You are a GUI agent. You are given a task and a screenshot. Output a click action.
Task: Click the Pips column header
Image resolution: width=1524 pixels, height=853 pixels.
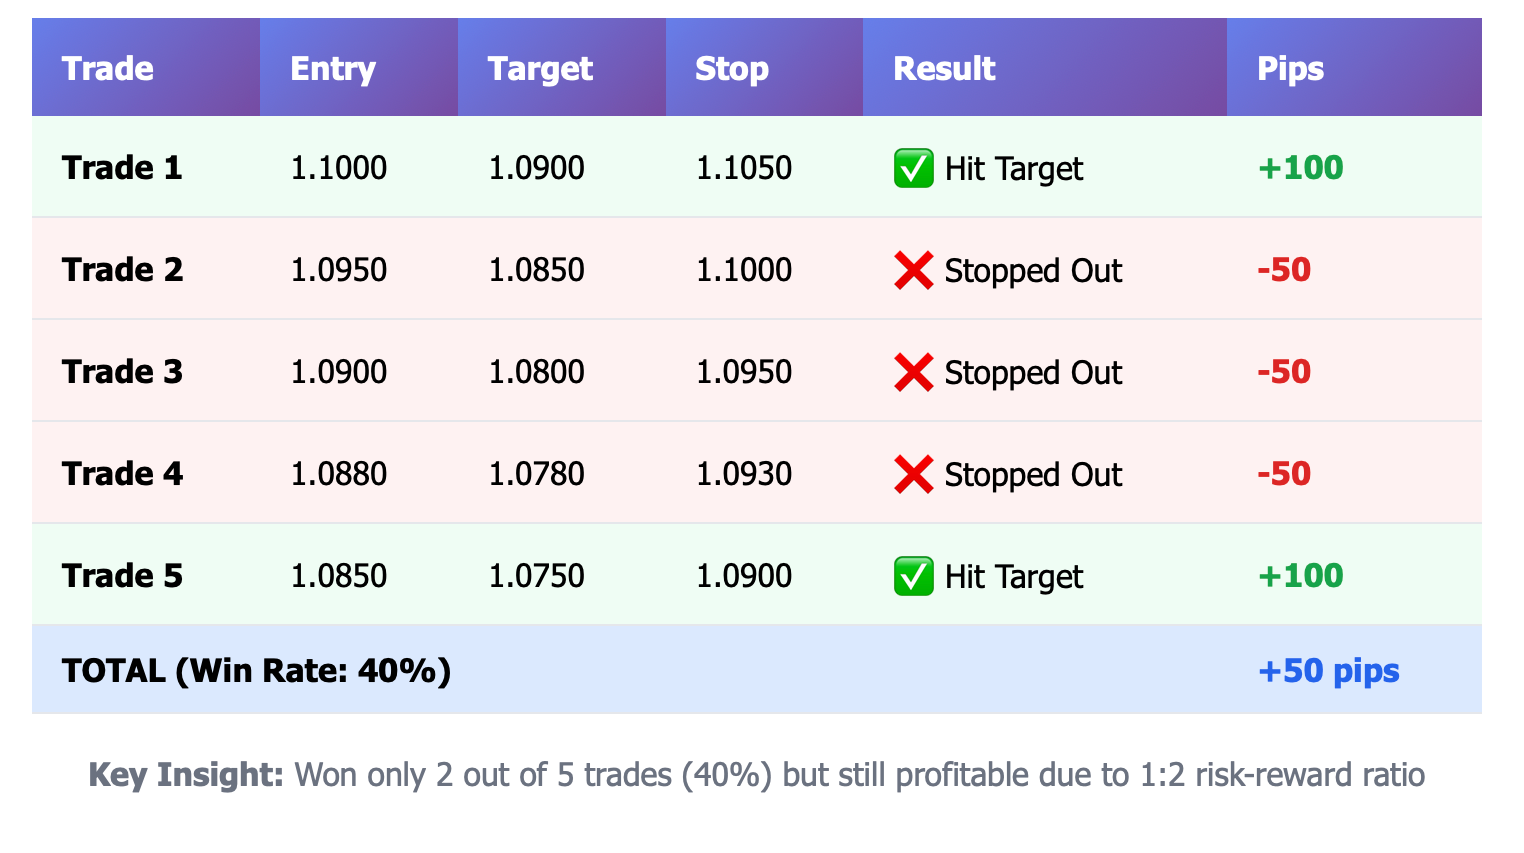click(1290, 68)
